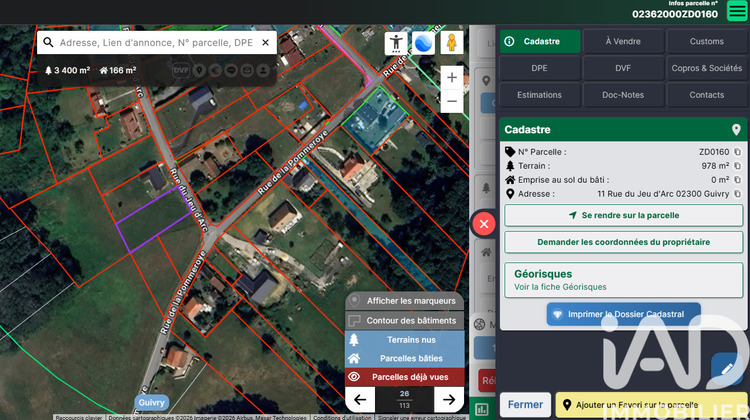Open the green hamburger menu
Viewport: 750px width, 420px height.
(736, 12)
